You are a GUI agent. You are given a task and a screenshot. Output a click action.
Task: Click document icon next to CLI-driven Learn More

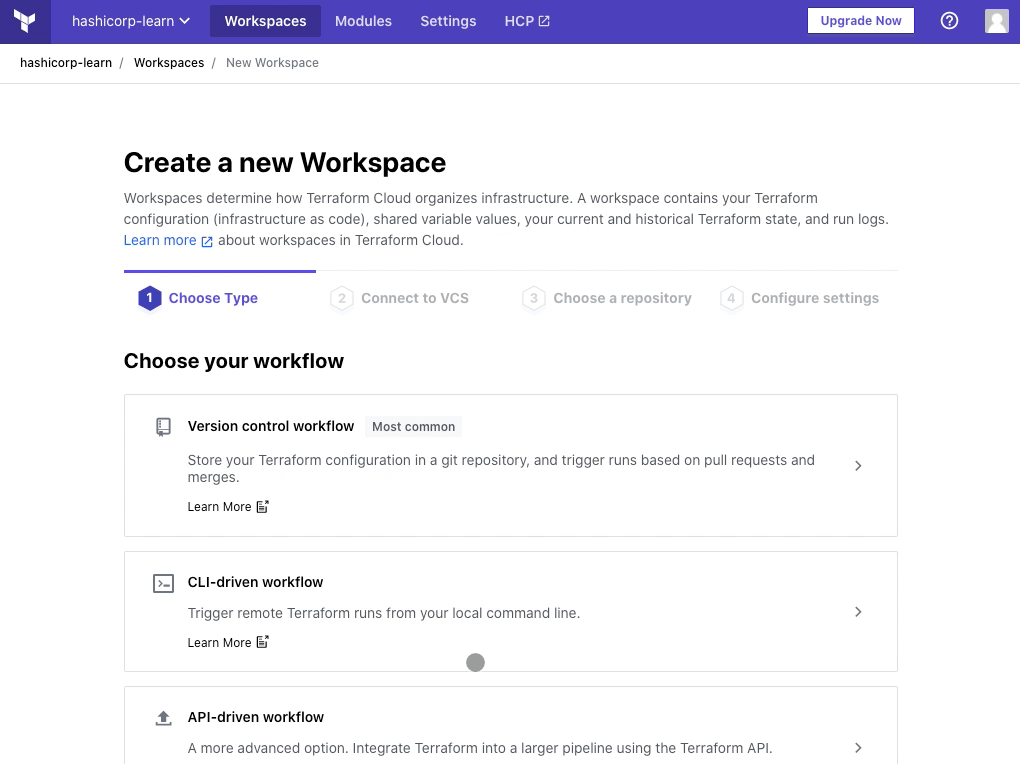(x=262, y=642)
